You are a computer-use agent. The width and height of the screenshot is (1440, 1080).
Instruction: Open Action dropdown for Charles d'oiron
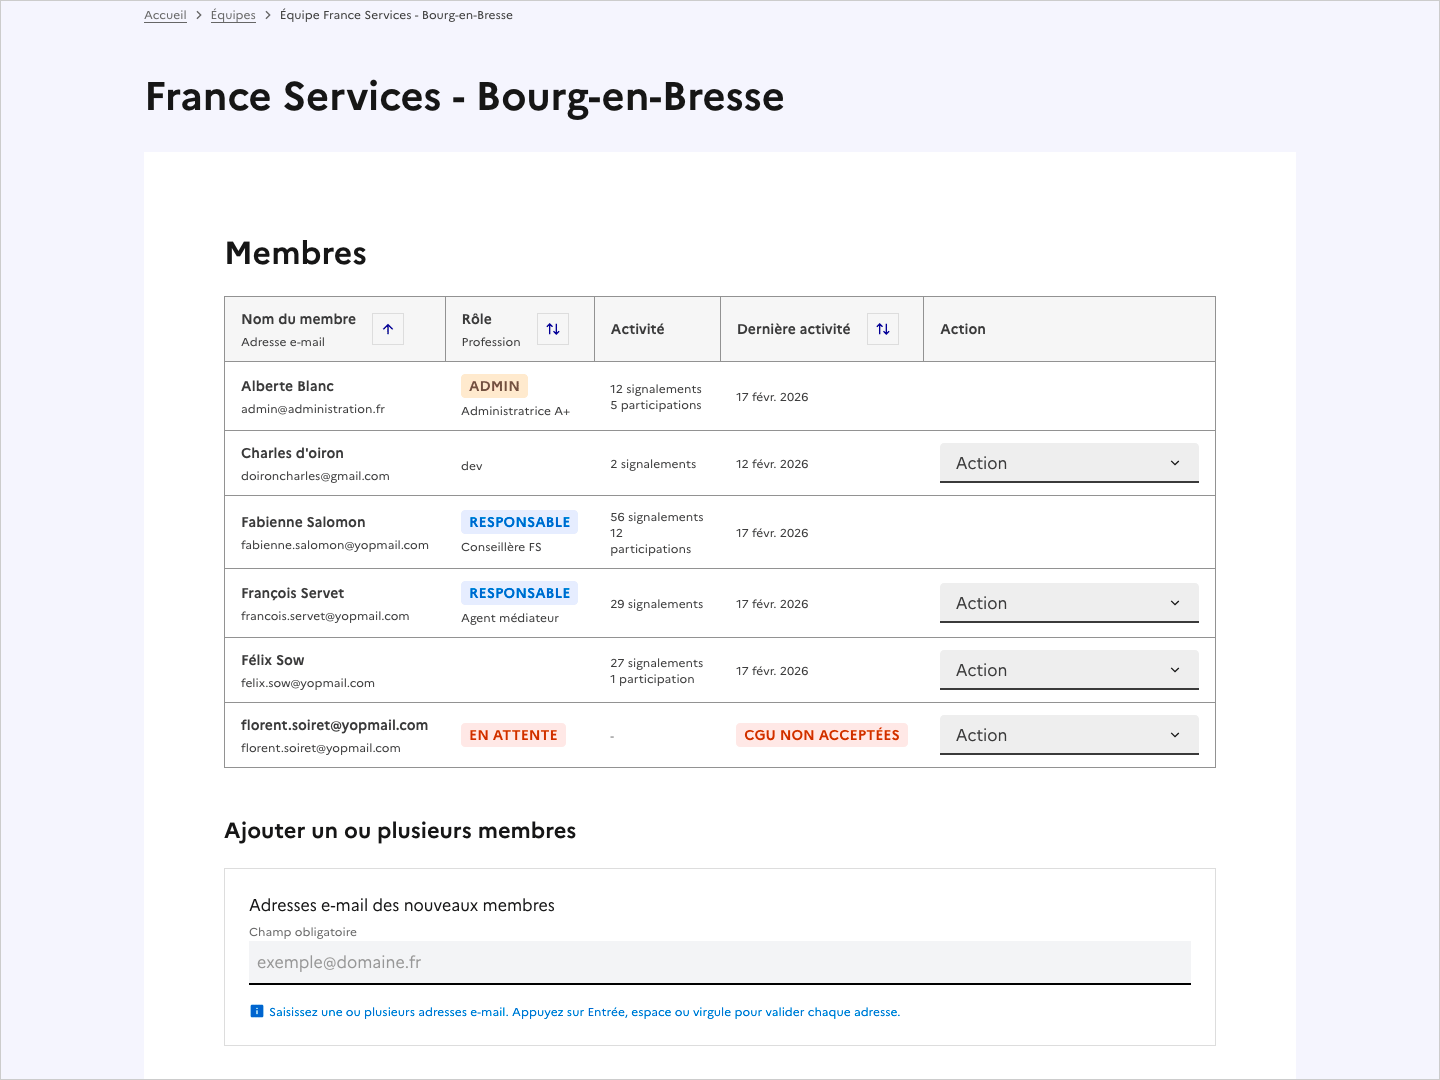click(1068, 462)
